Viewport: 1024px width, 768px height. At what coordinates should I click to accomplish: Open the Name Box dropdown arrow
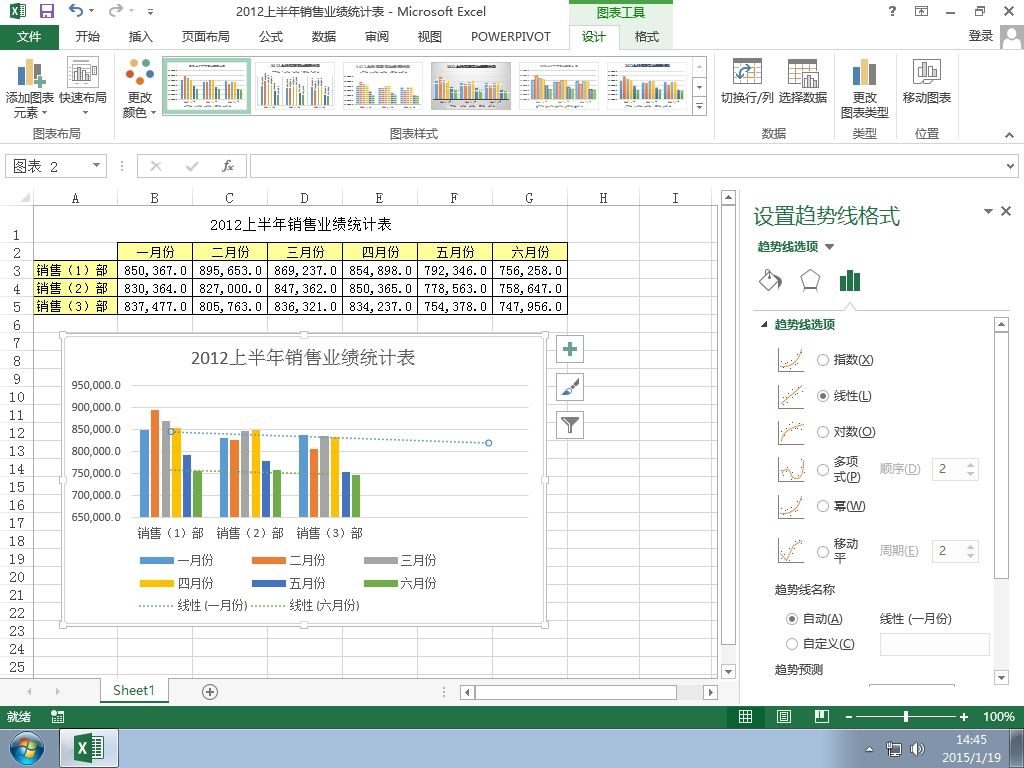(x=97, y=166)
